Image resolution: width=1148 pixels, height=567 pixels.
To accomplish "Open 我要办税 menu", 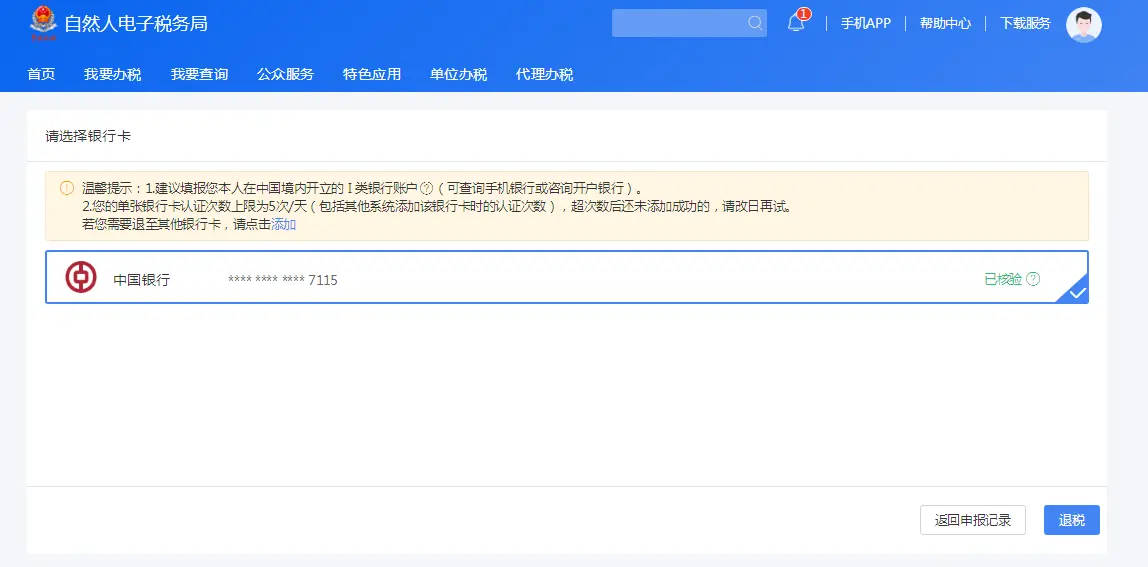I will click(x=113, y=74).
